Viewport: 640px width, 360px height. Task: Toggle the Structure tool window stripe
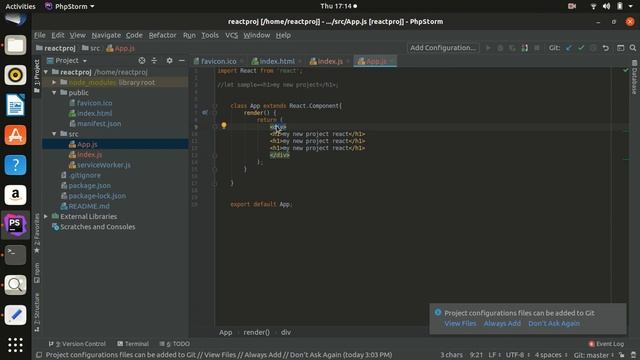(37, 312)
